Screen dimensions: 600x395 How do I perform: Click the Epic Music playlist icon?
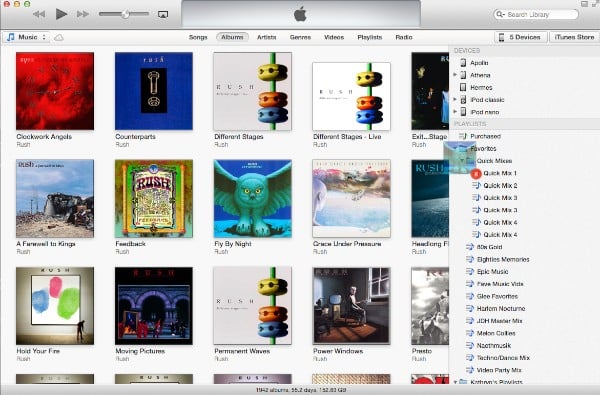click(x=470, y=271)
